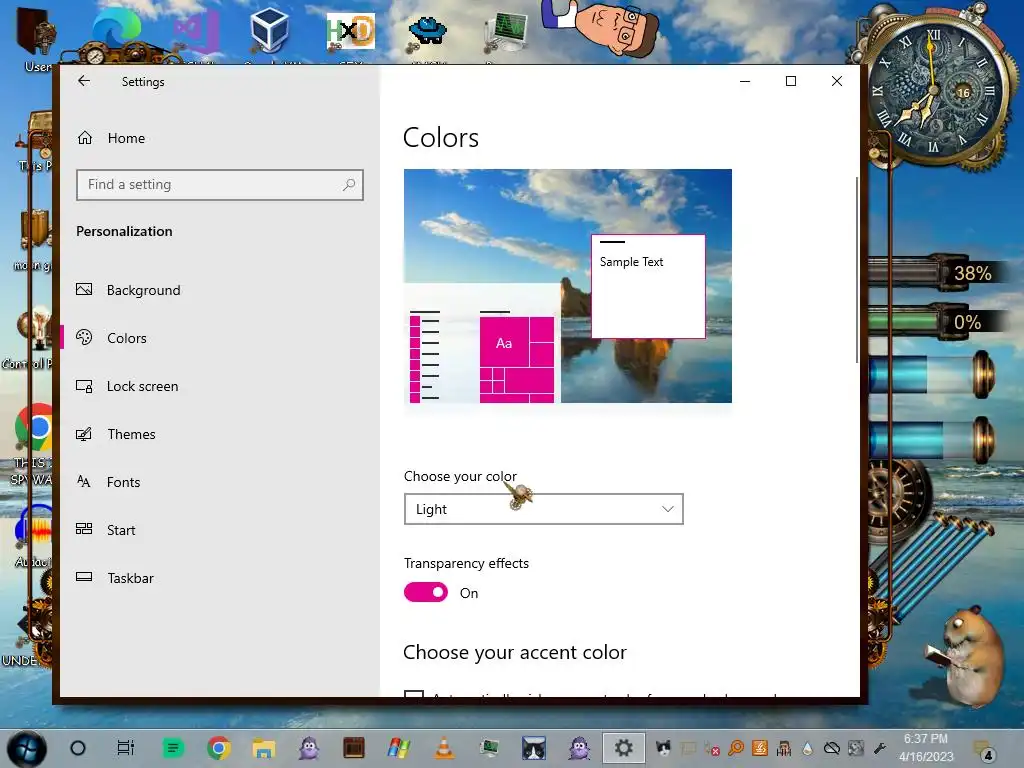1024x768 pixels.
Task: Open the taskbar clock showing 6:37 PM
Action: coord(925,748)
